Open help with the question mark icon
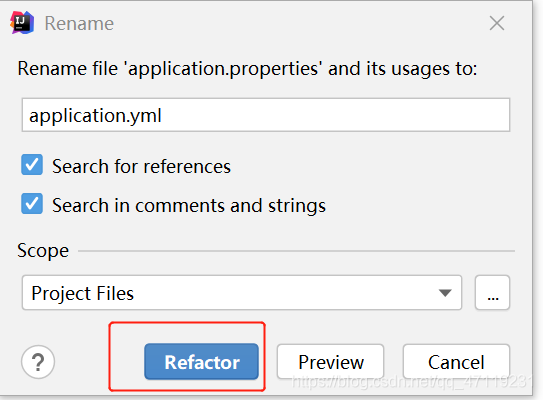 [38, 362]
